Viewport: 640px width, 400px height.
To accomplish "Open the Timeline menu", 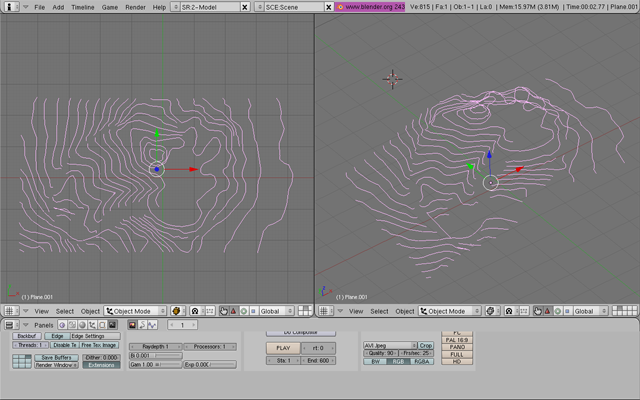I will point(82,7).
